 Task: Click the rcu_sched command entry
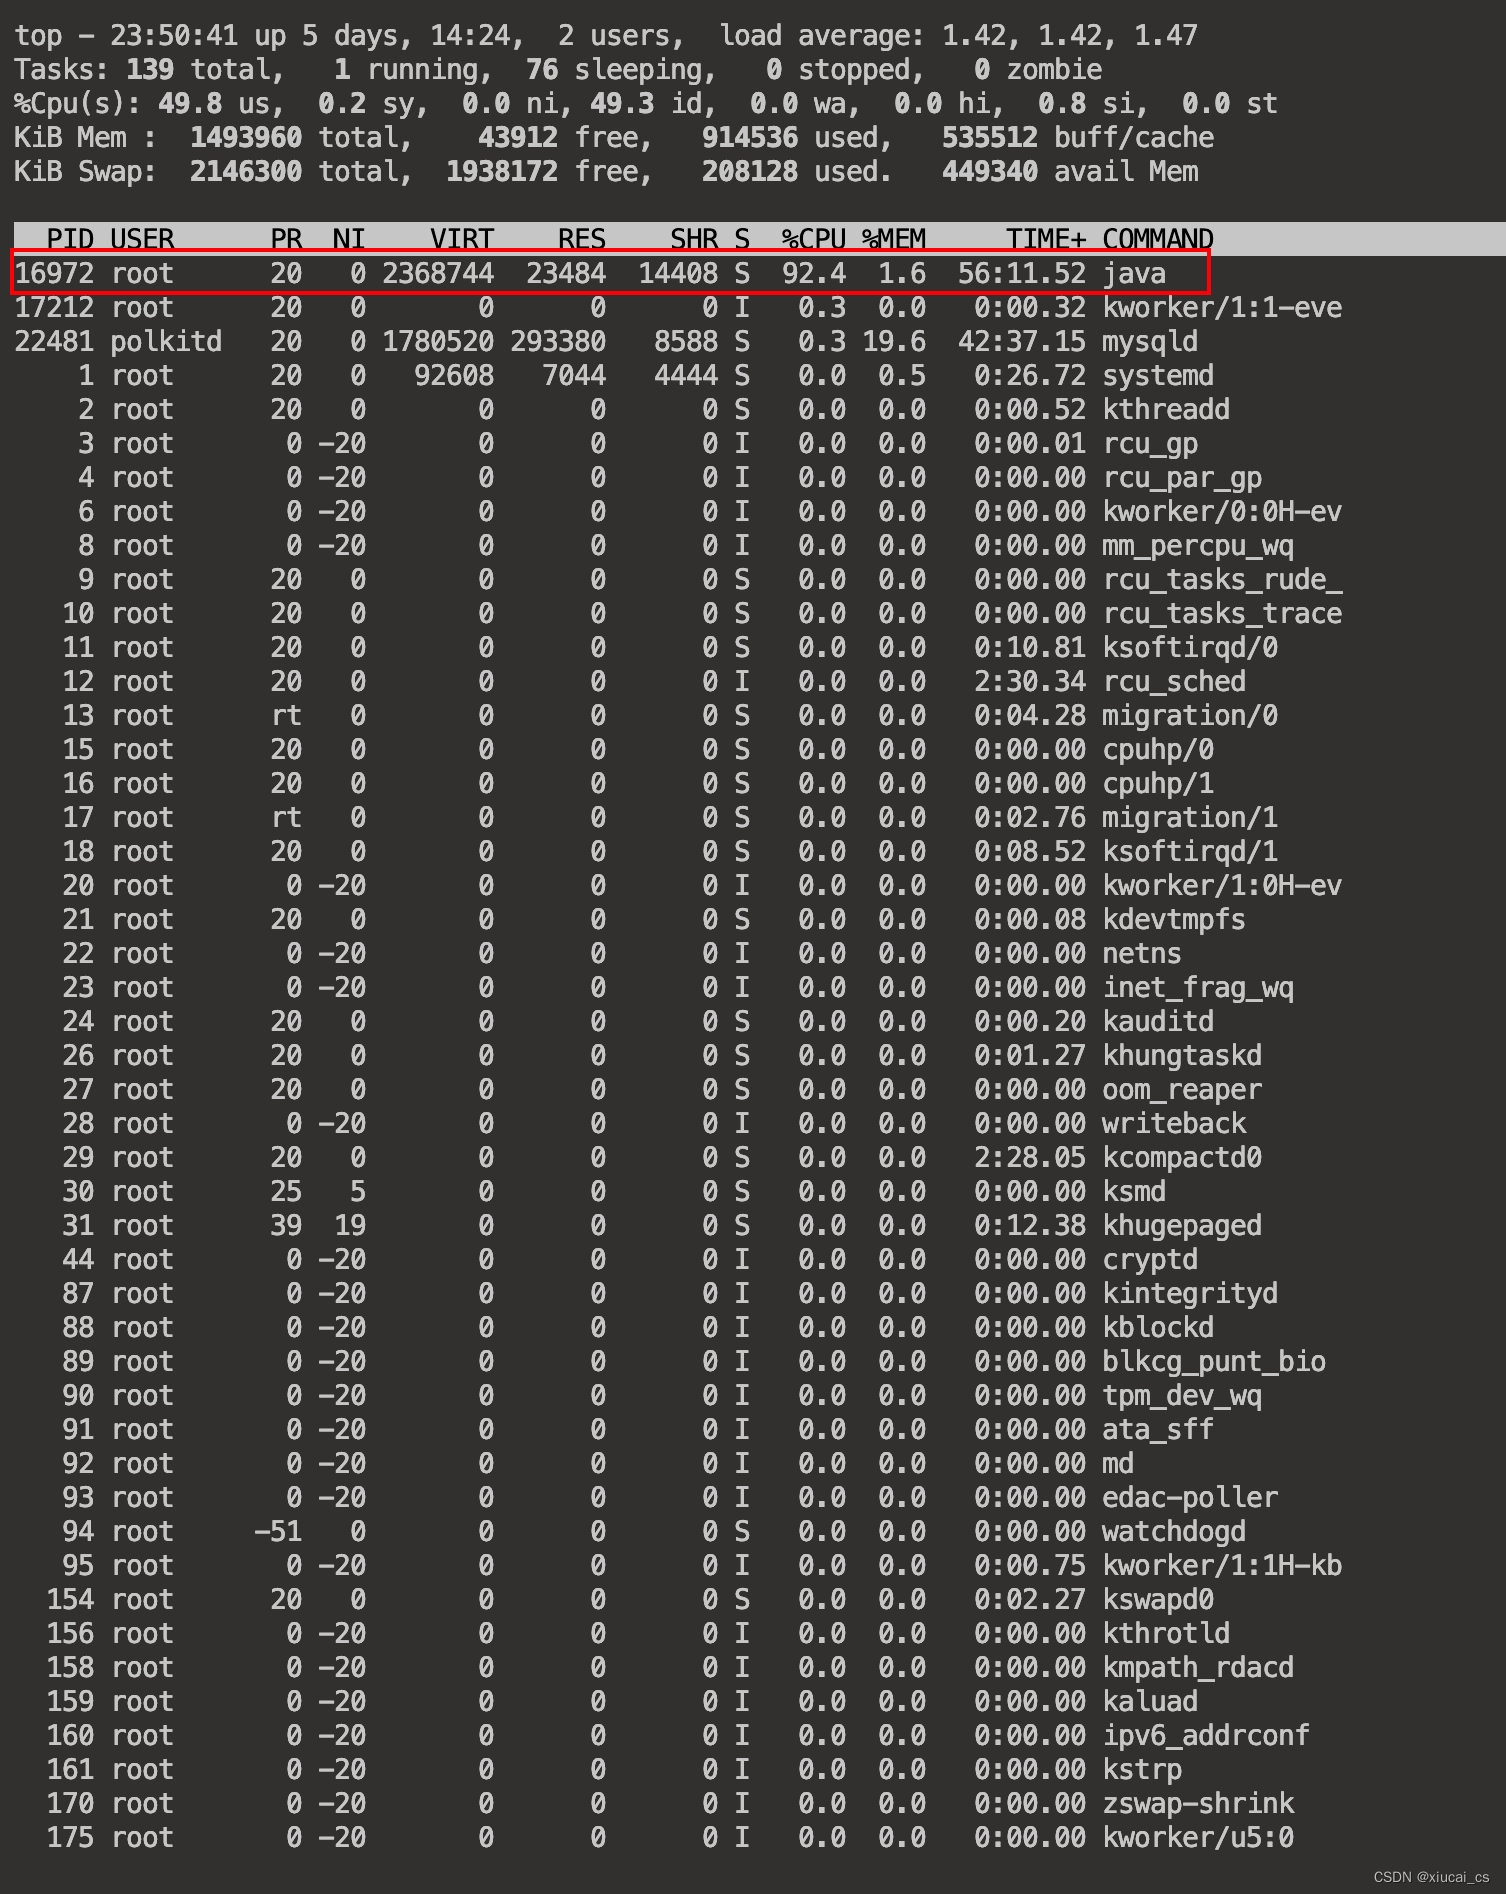pyautogui.click(x=1173, y=682)
